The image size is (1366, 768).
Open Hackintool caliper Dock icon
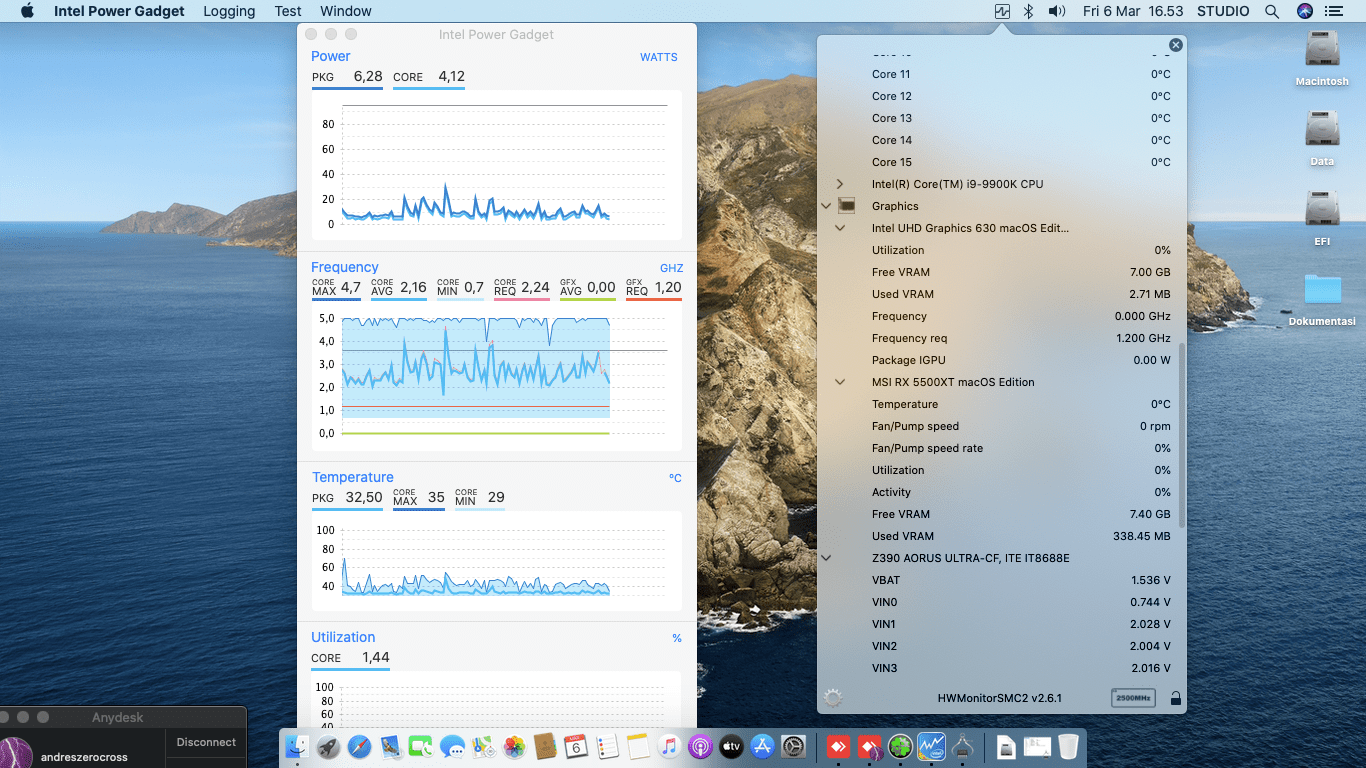(963, 746)
